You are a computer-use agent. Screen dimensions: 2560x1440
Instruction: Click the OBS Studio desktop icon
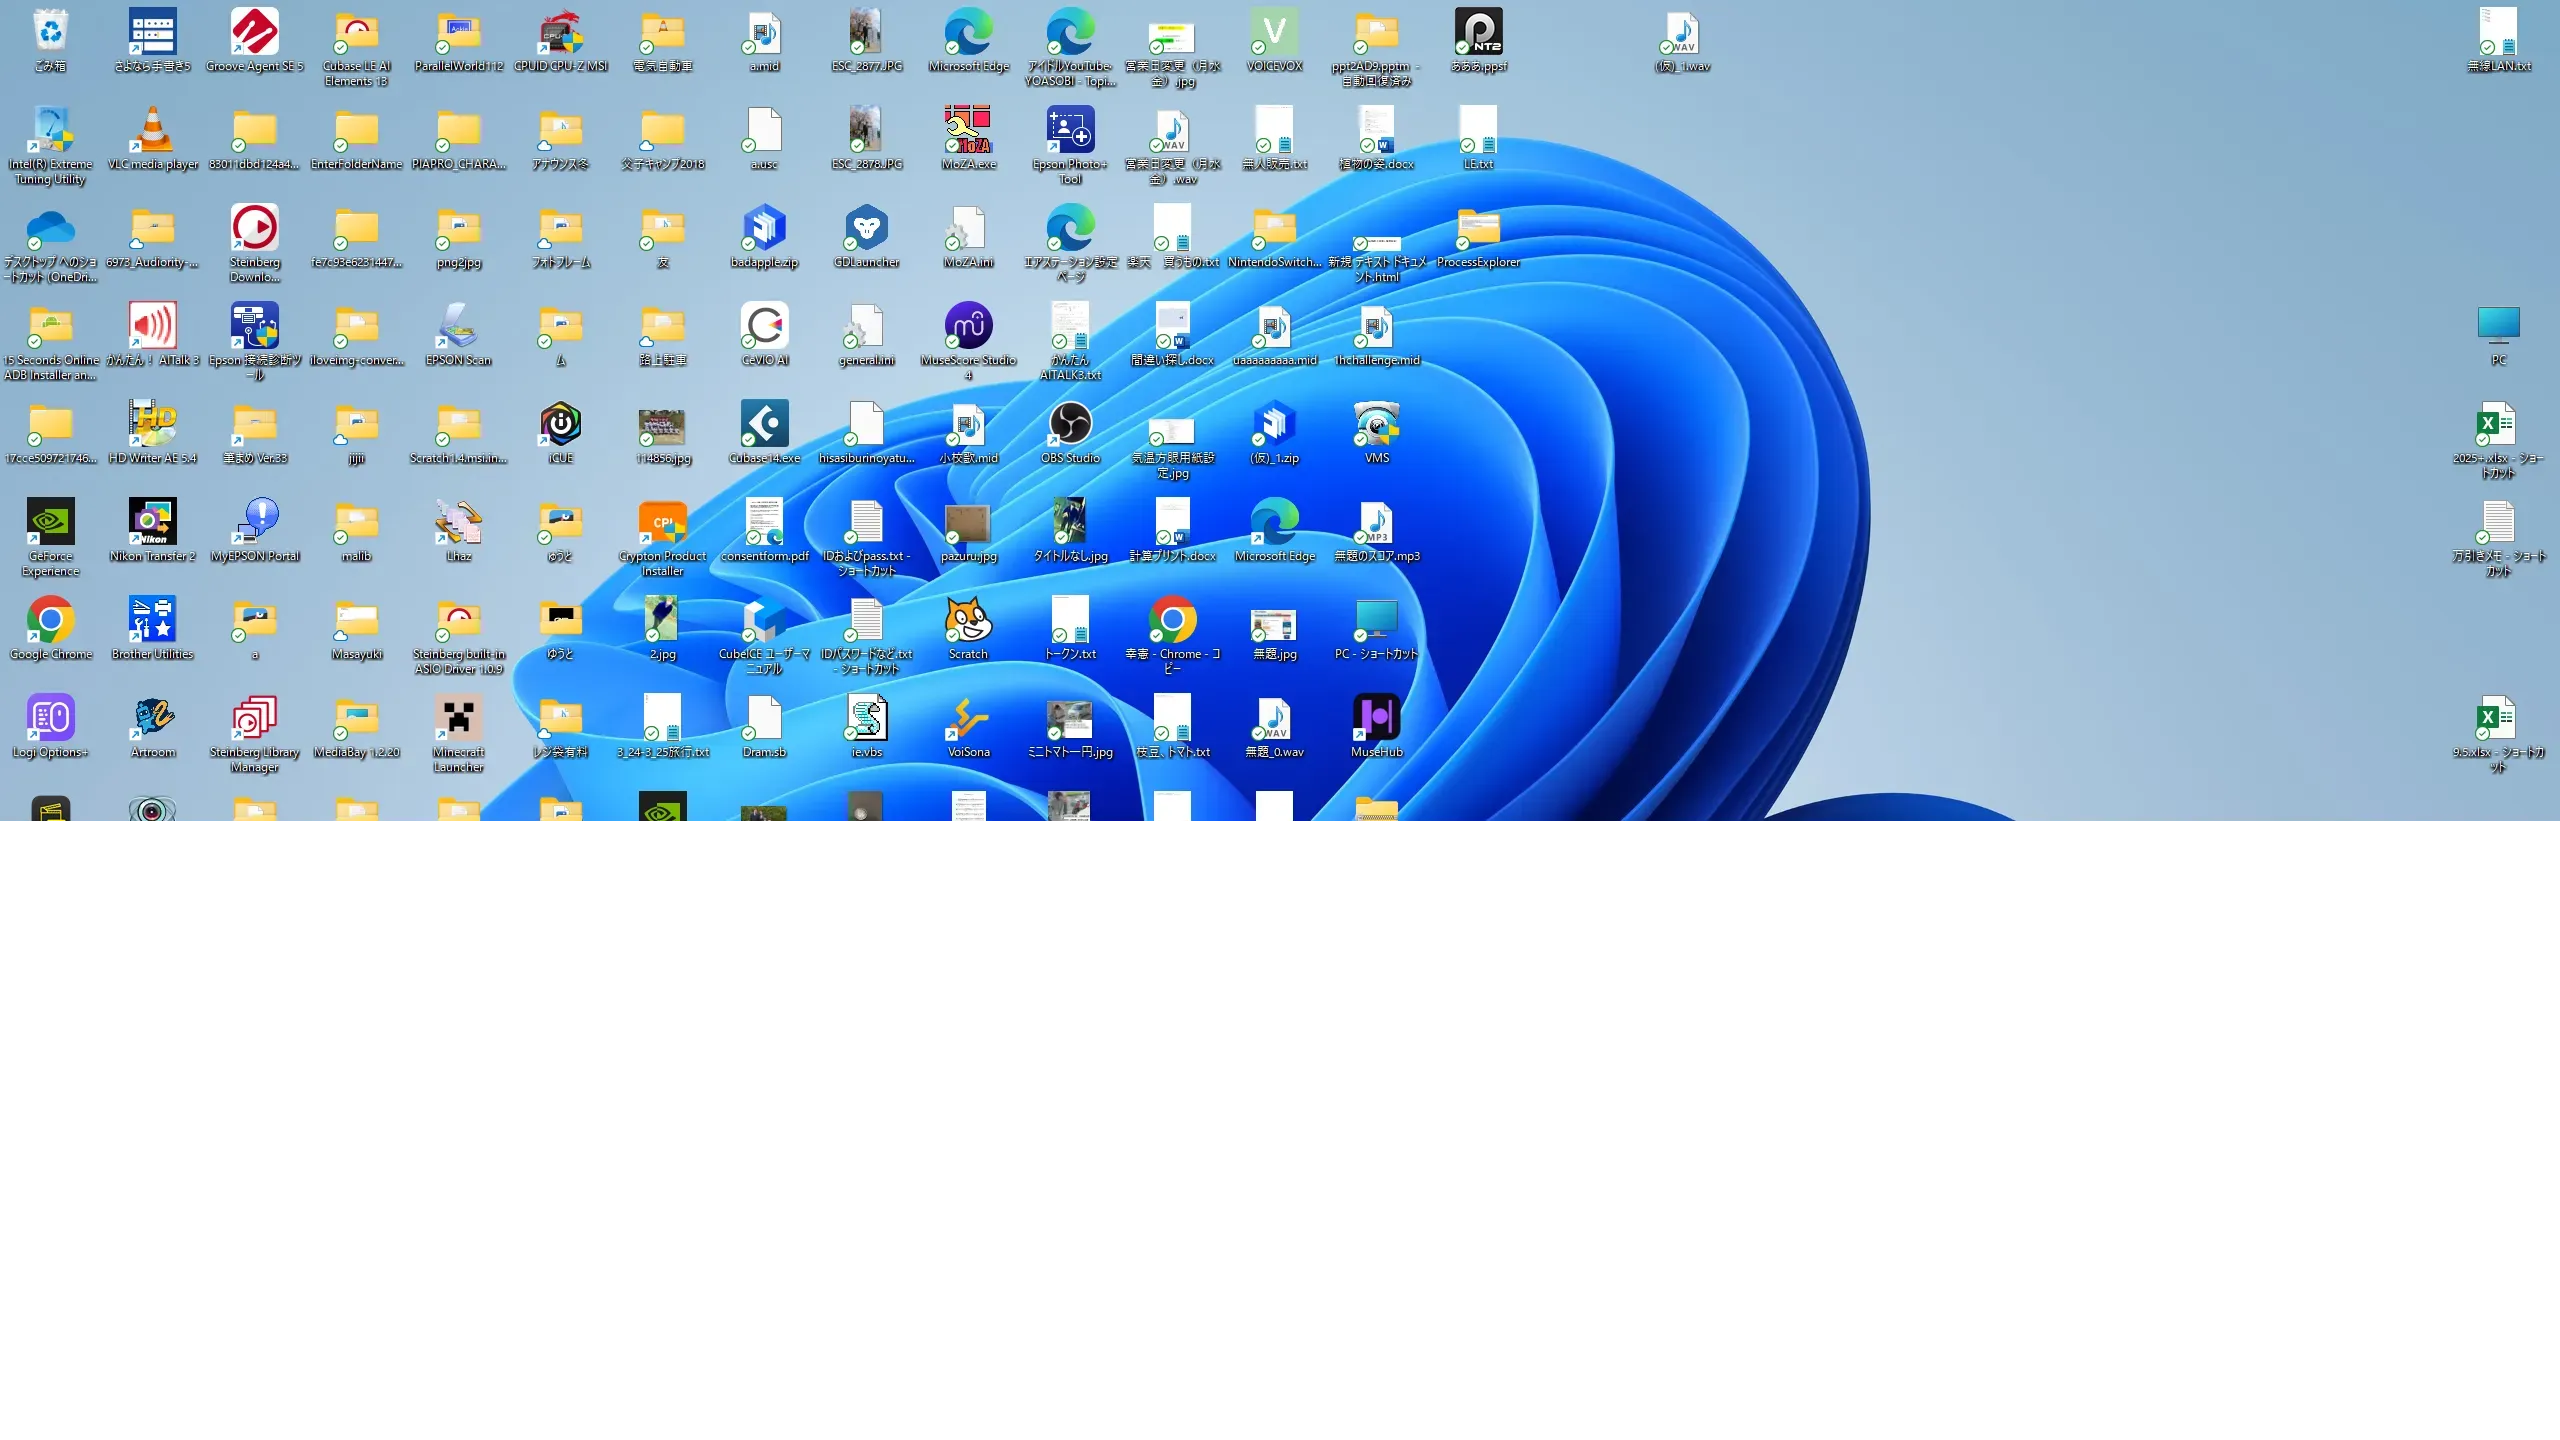tap(1070, 424)
